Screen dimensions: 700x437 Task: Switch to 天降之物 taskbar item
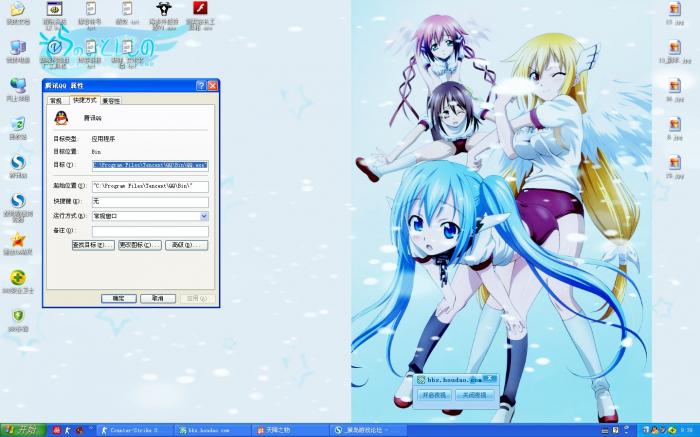tap(290, 430)
